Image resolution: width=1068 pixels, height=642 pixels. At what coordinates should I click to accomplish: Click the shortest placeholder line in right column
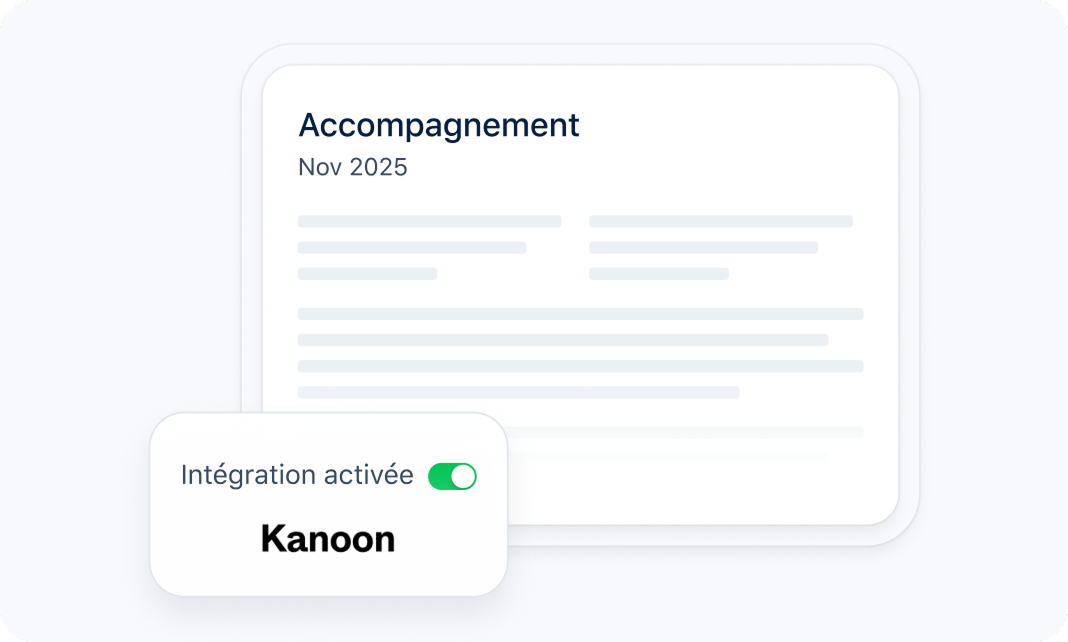pos(659,273)
